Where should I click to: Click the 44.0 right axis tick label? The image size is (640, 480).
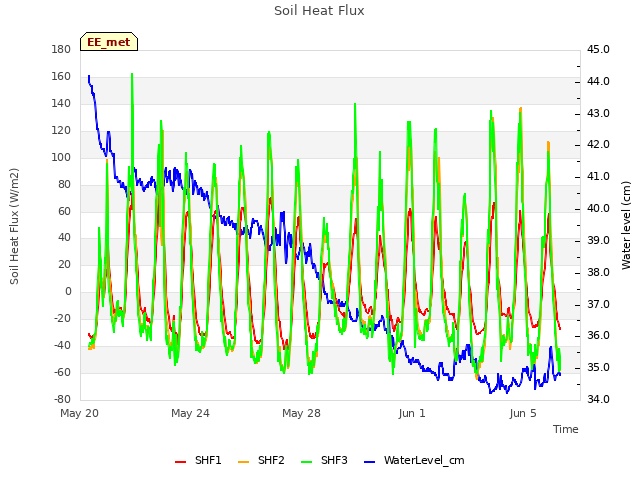click(598, 82)
